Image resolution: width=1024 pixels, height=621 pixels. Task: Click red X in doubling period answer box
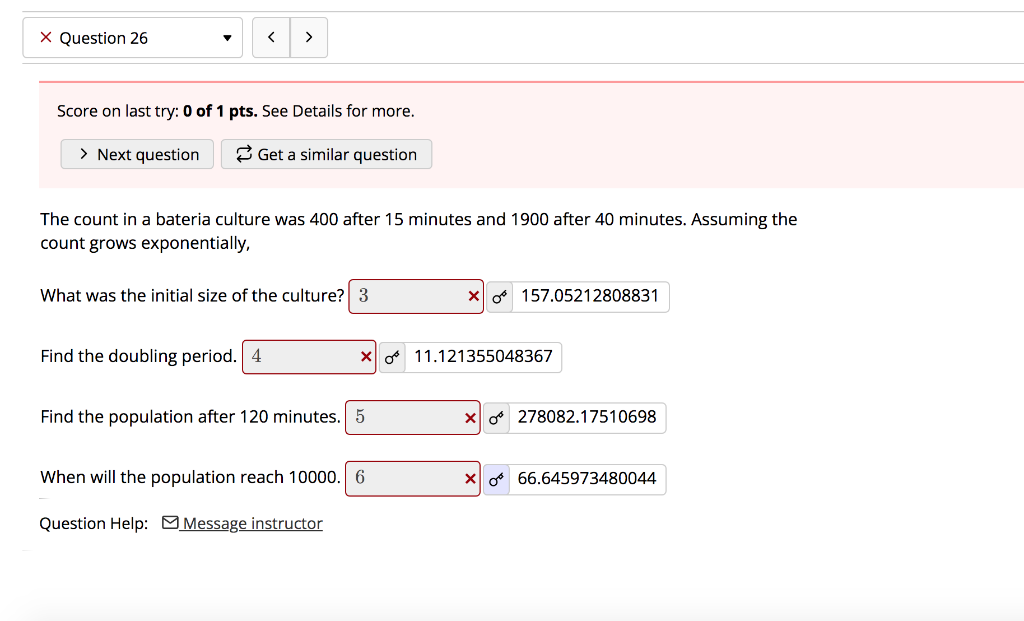(365, 357)
